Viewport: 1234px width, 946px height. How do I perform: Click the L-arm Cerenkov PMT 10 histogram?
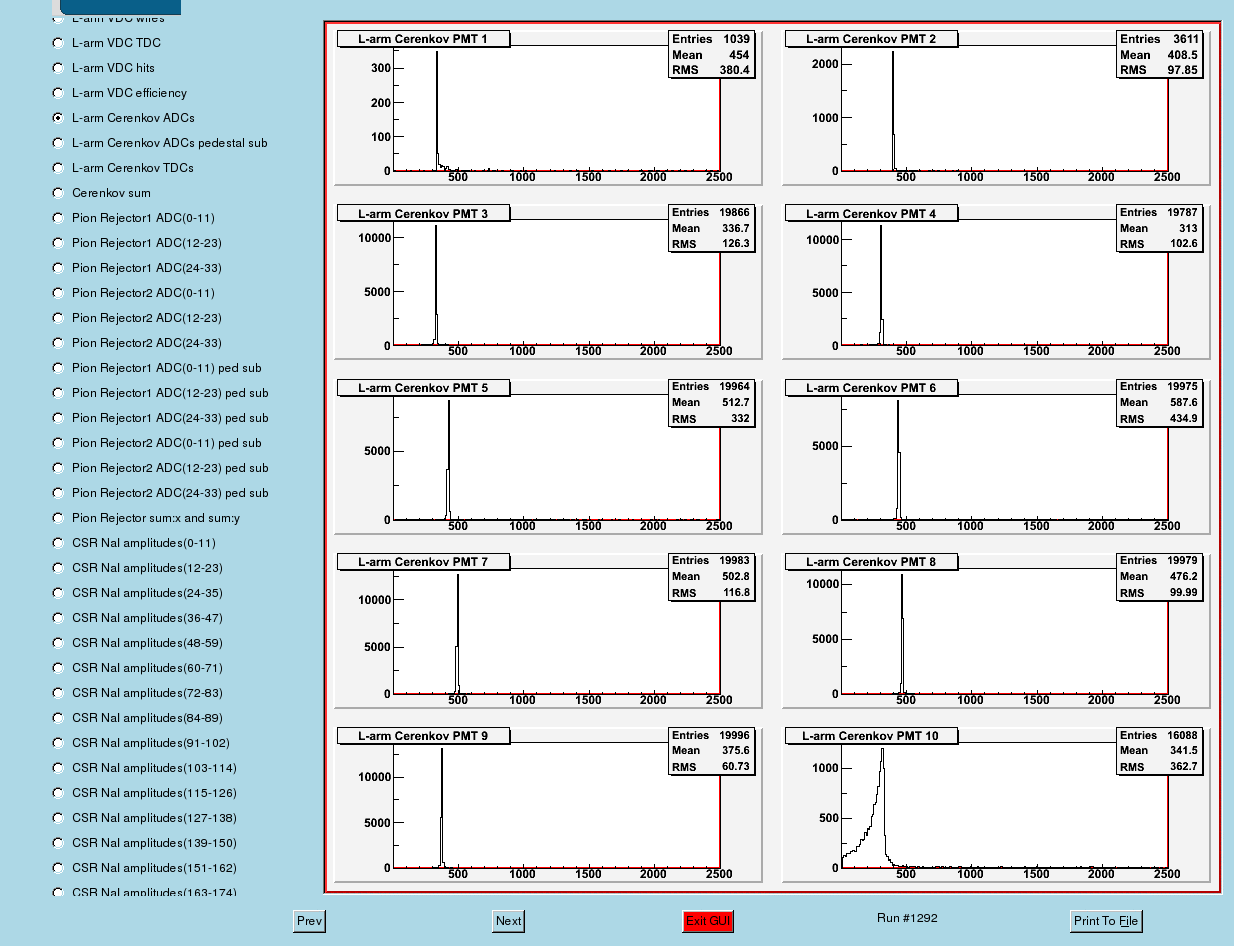996,805
